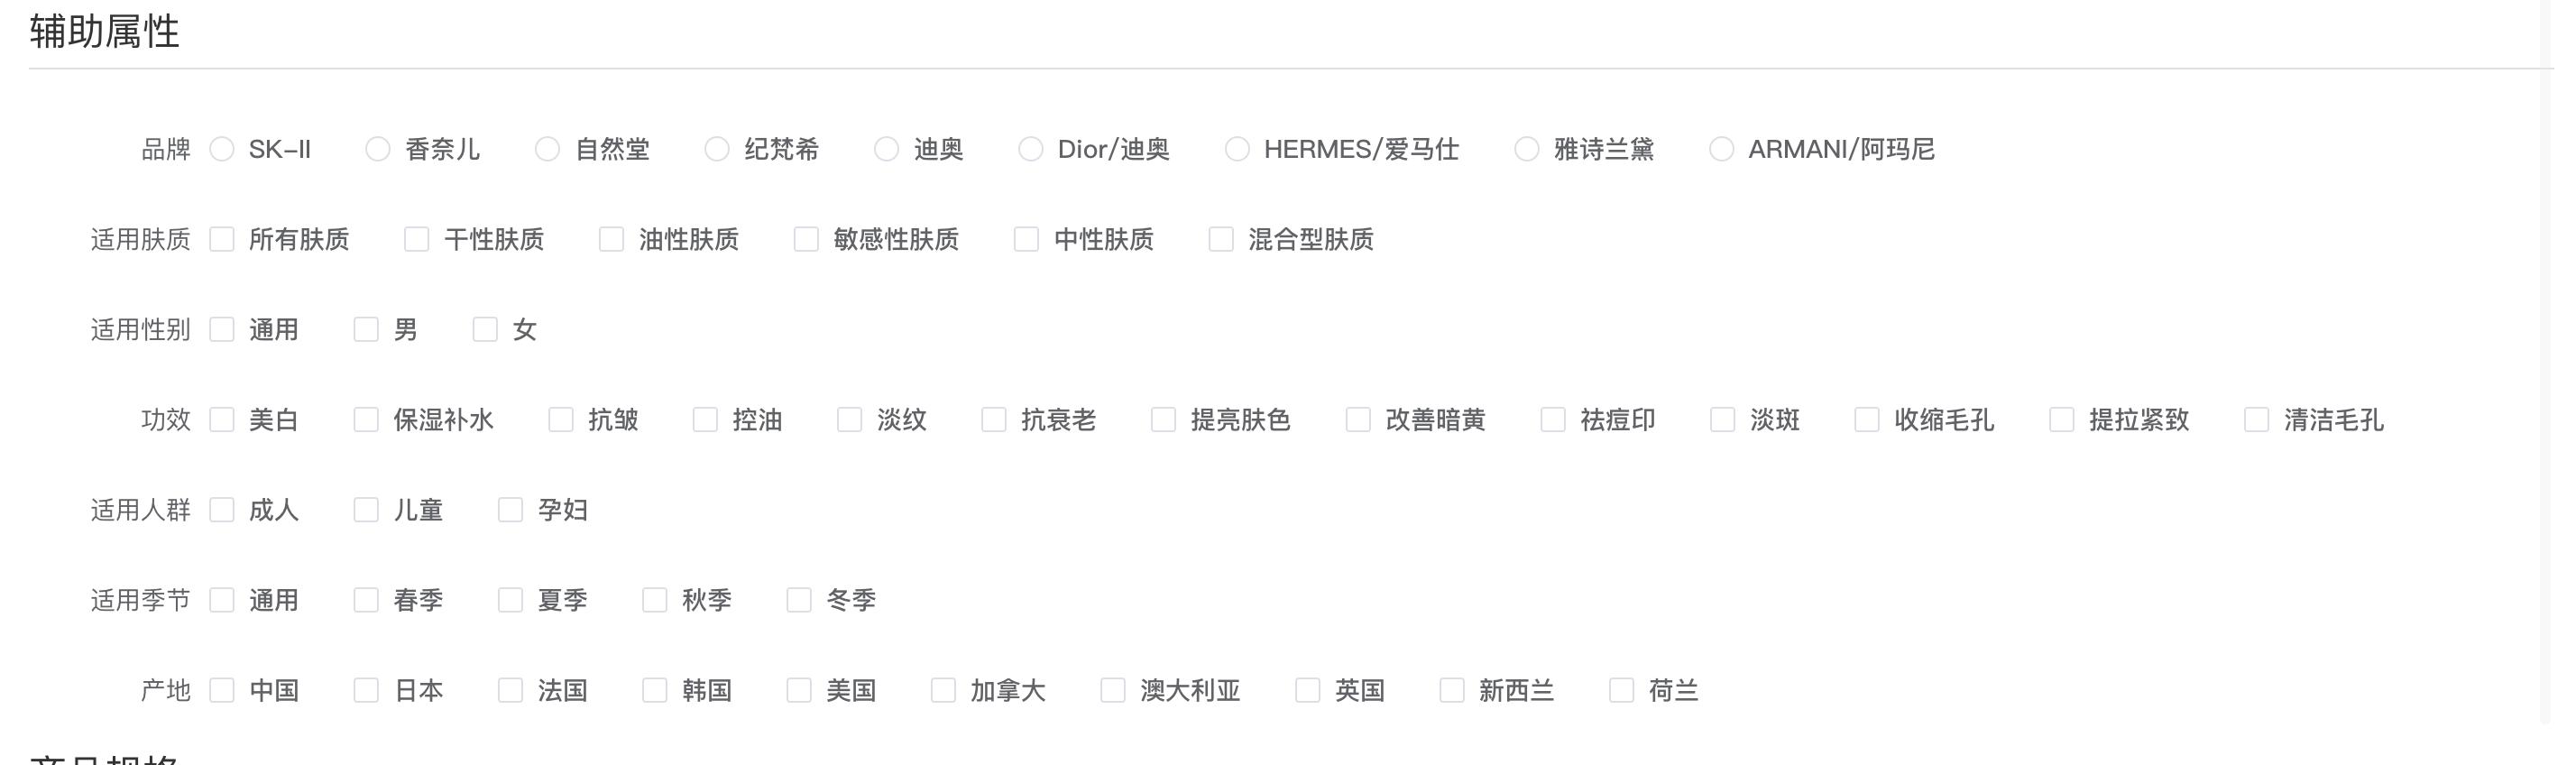This screenshot has height=765, width=2576.
Task: Select 日本 as place of origin
Action: (x=366, y=690)
